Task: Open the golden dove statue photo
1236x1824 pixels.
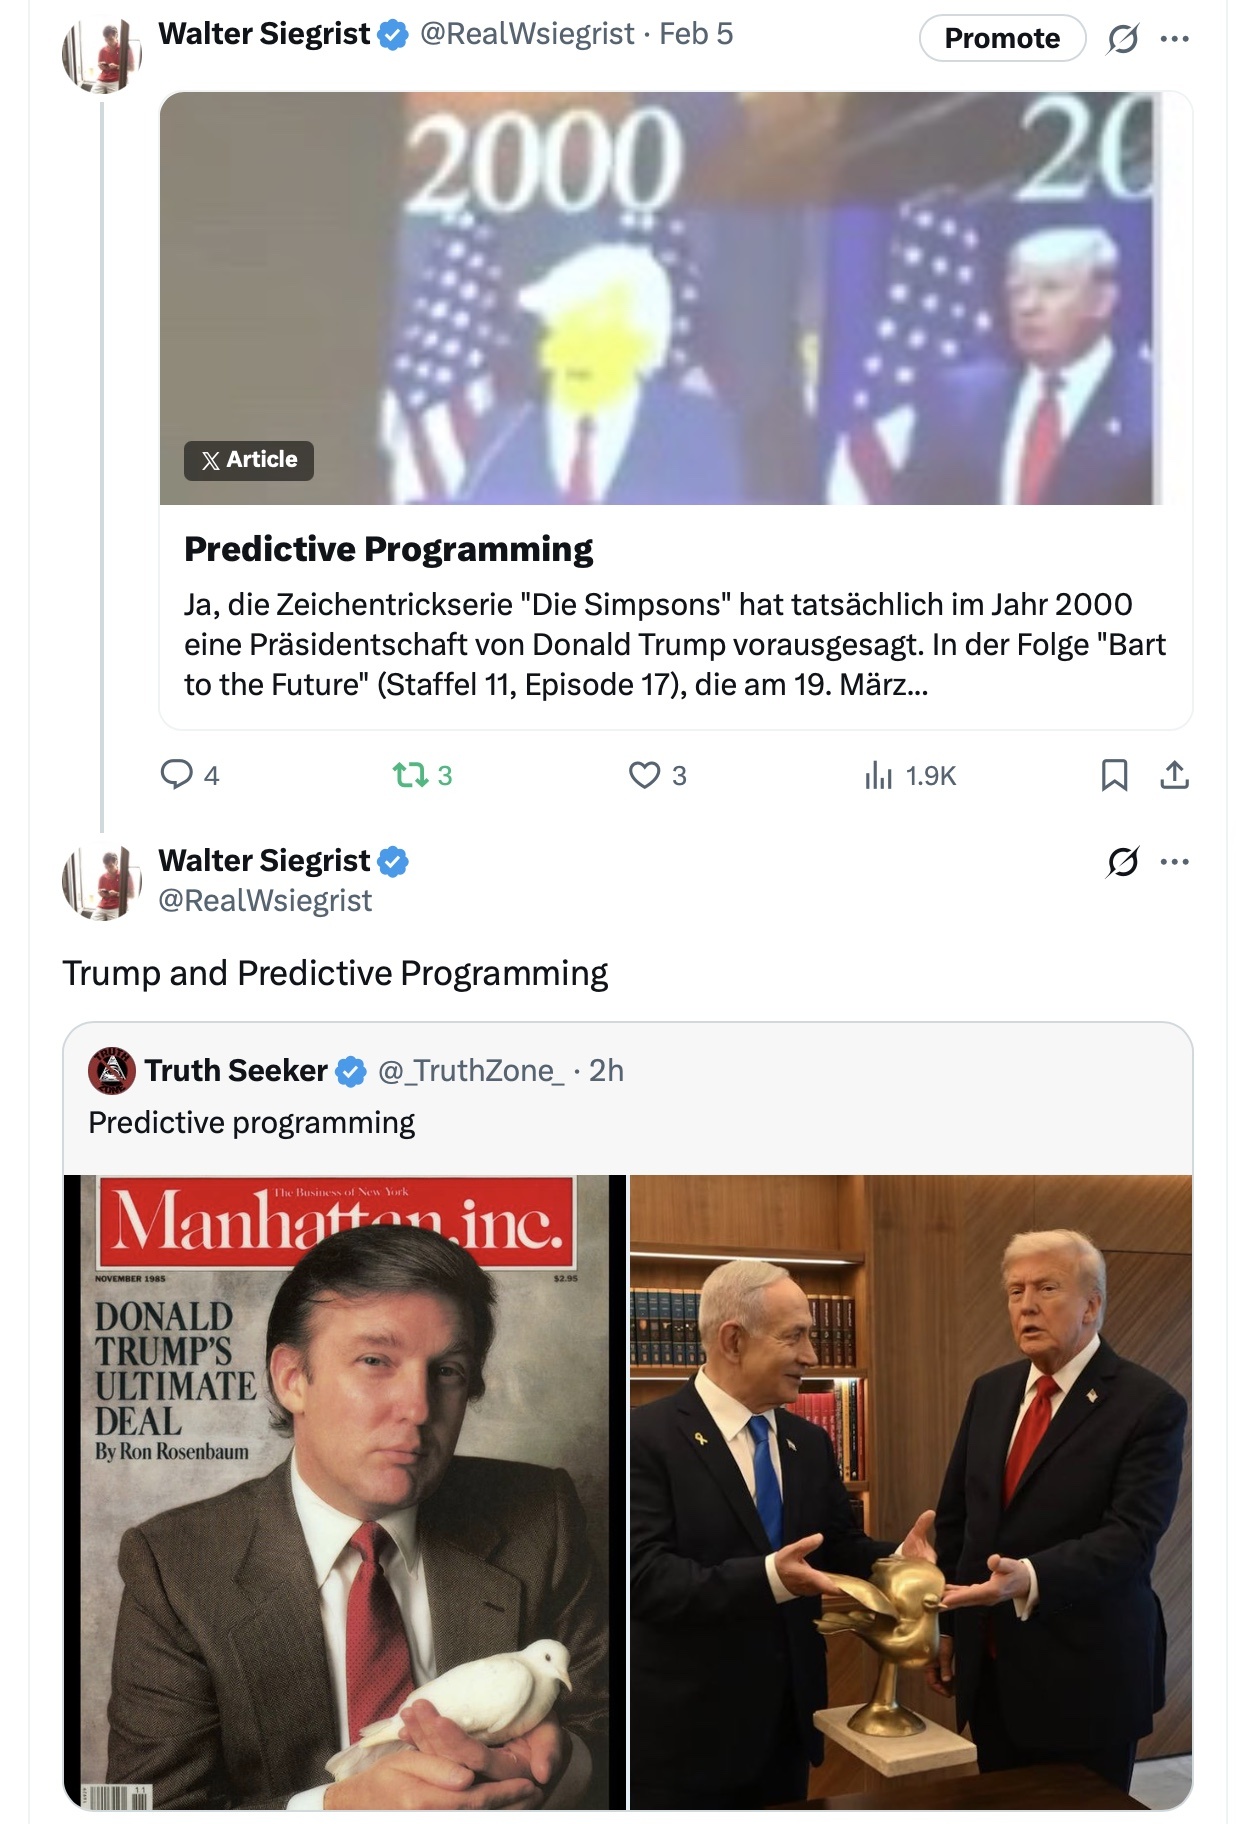Action: pyautogui.click(x=911, y=1492)
